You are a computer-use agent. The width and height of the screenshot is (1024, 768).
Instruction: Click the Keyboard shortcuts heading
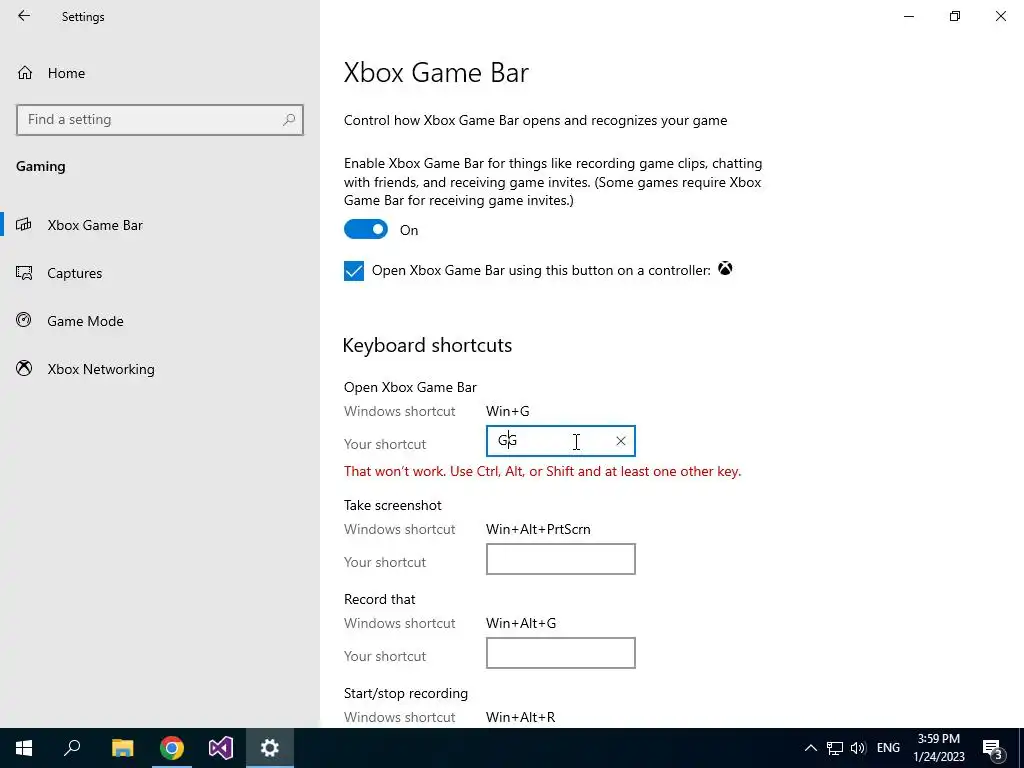click(x=427, y=345)
